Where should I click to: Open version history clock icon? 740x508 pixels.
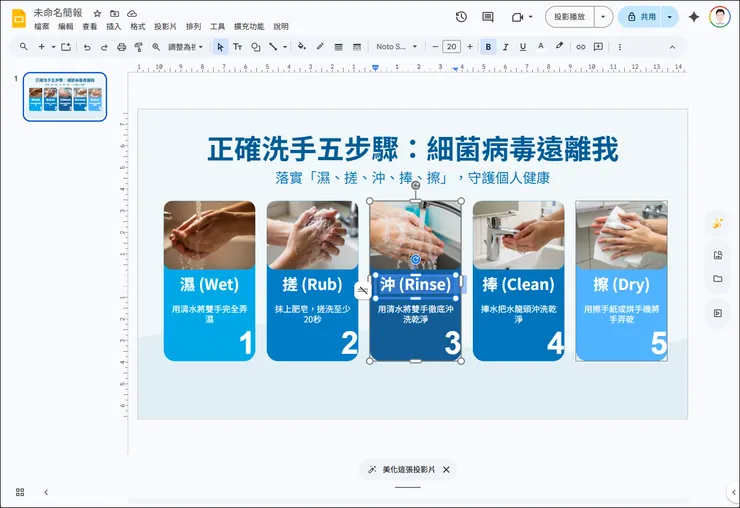(x=461, y=17)
